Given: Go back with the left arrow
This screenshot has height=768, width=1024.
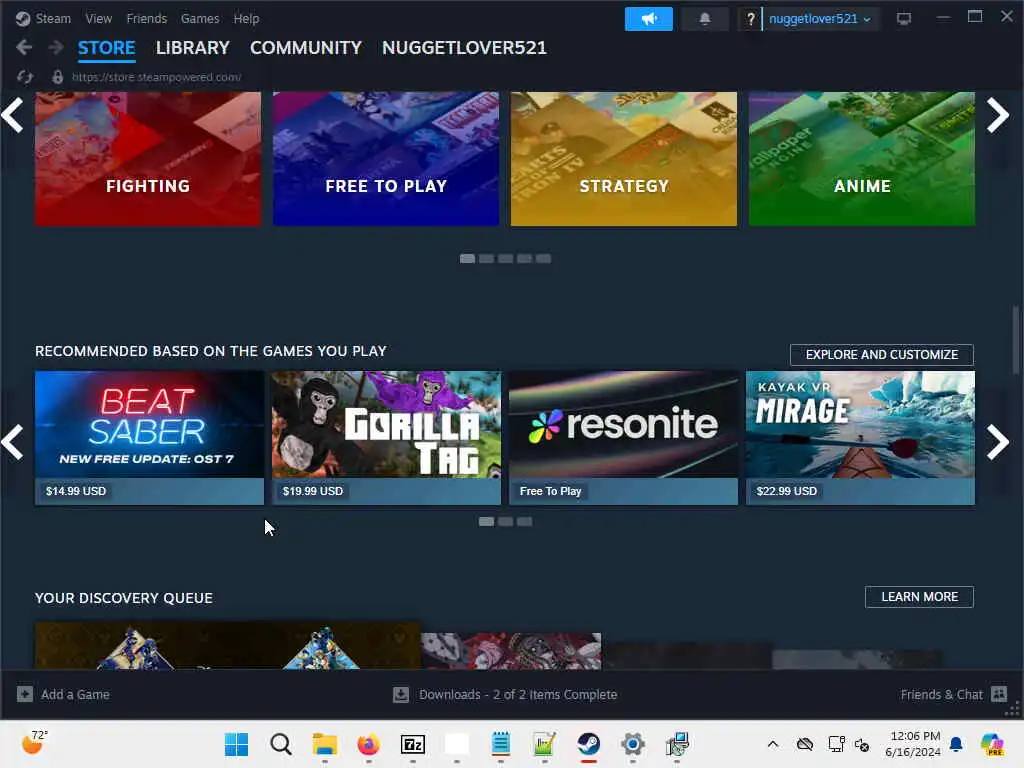Looking at the screenshot, I should pos(24,47).
